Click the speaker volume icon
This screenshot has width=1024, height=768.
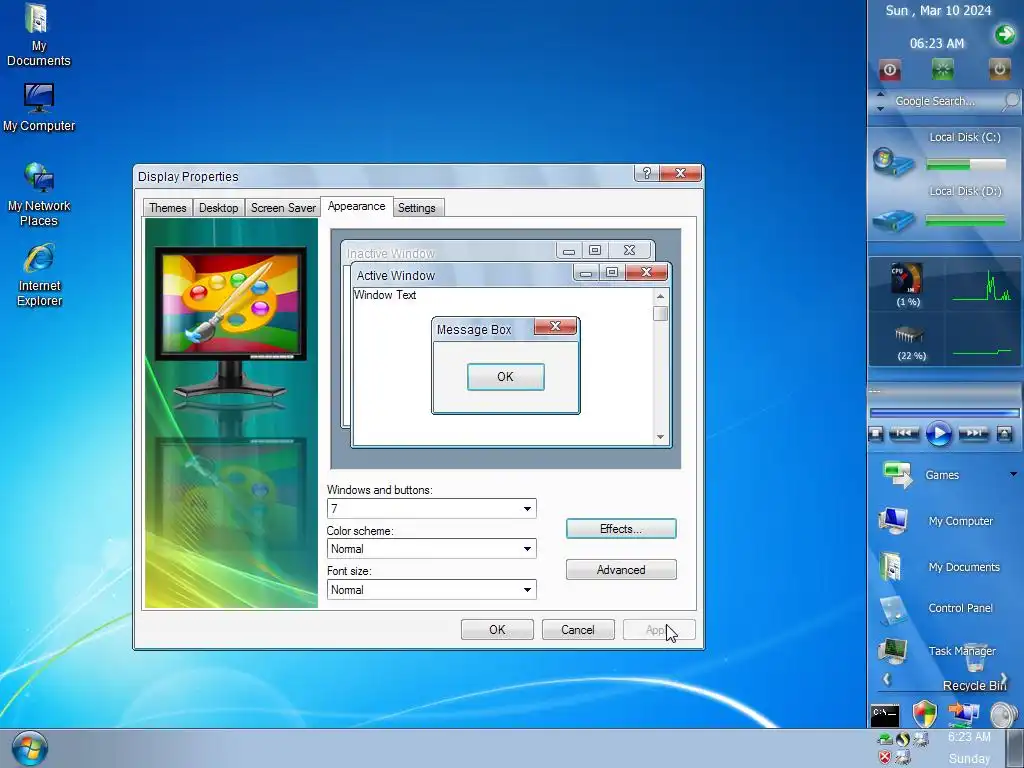click(x=1004, y=715)
